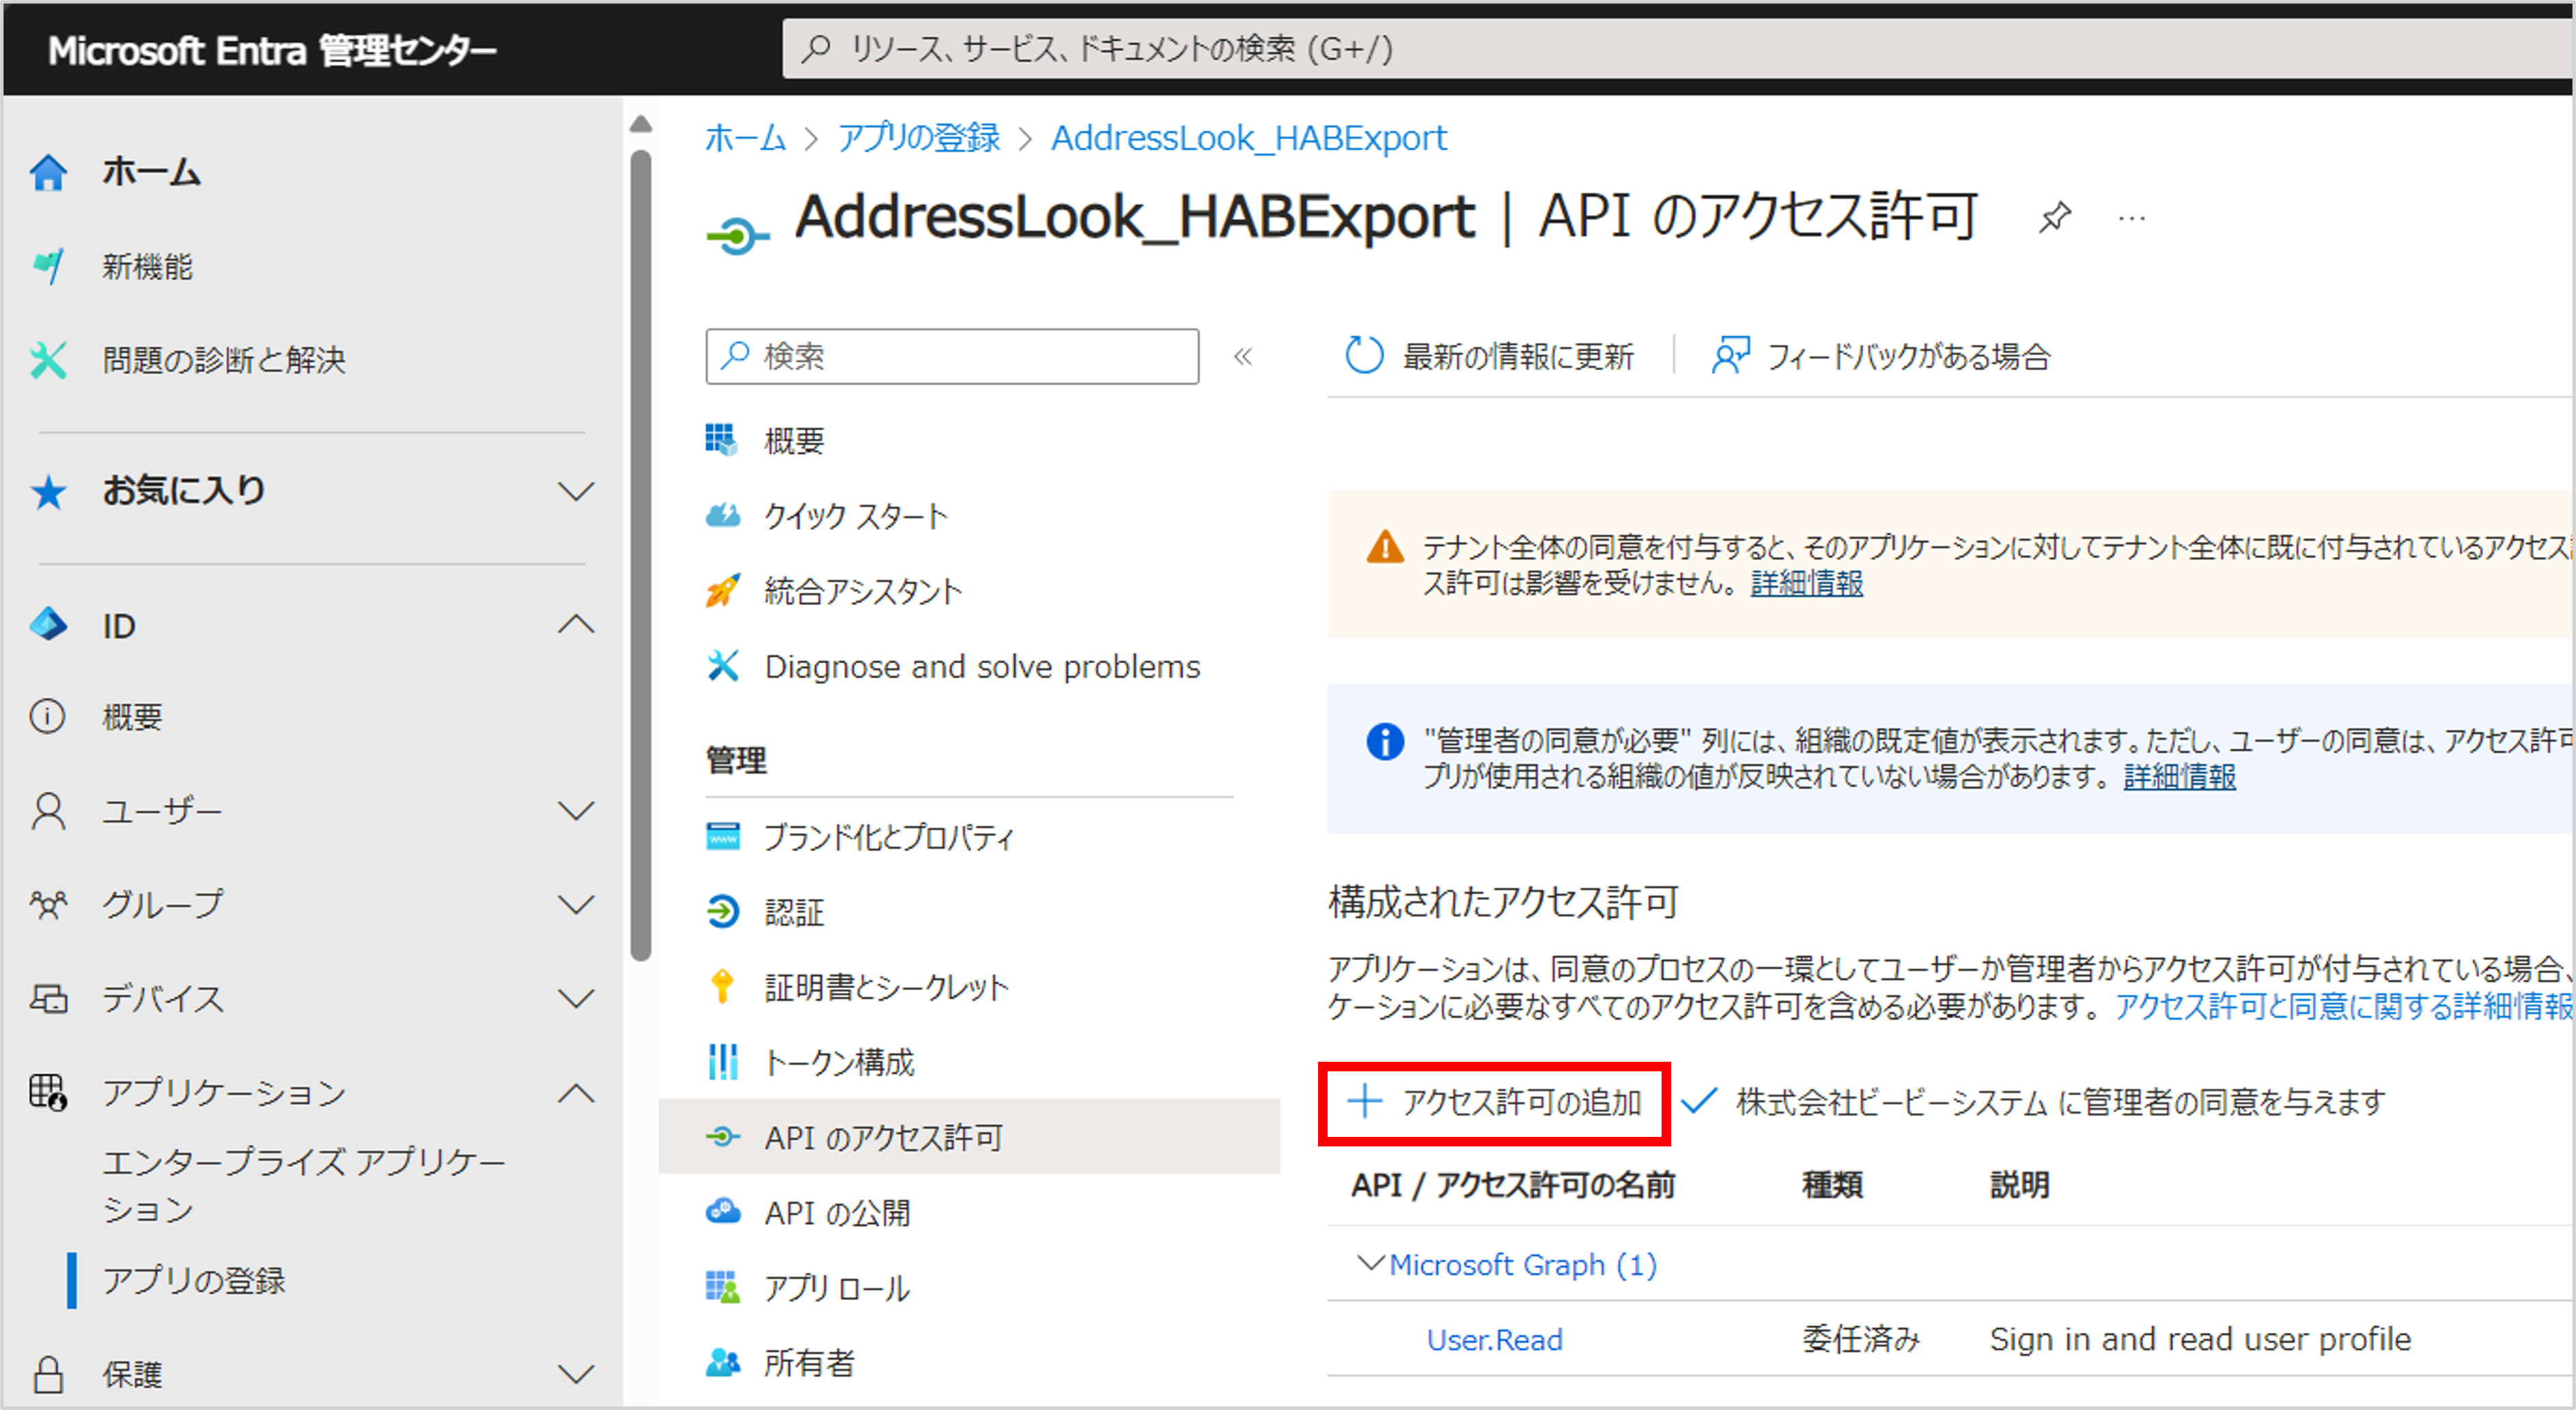This screenshot has width=2576, height=1410.
Task: Open 問題の診断と解決 via its wrench icon
Action: tap(48, 360)
